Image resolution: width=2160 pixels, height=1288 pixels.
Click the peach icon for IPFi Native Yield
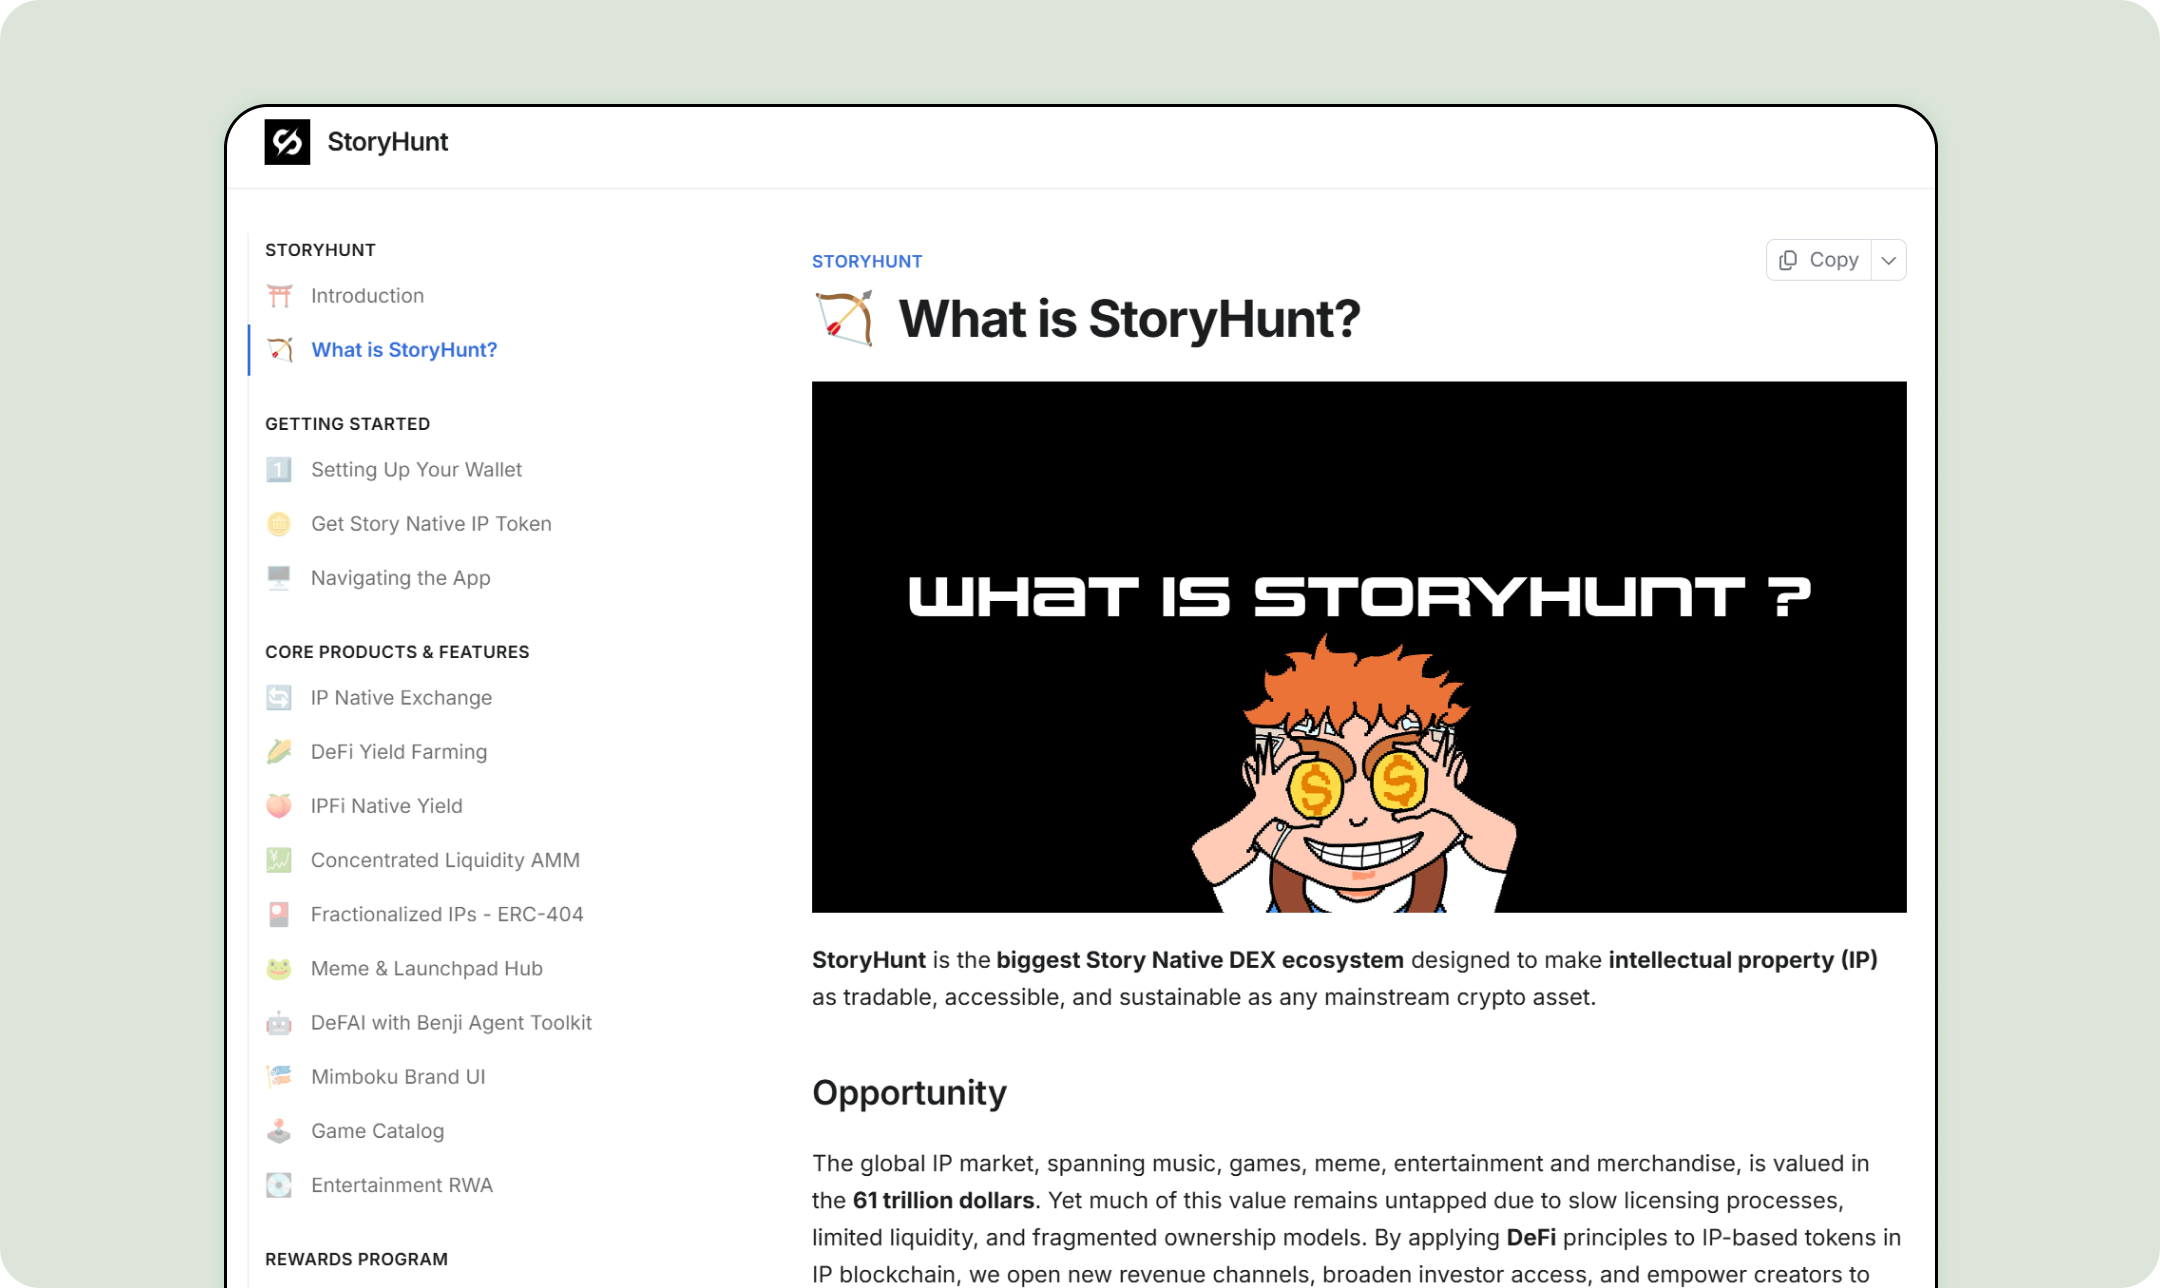(279, 806)
